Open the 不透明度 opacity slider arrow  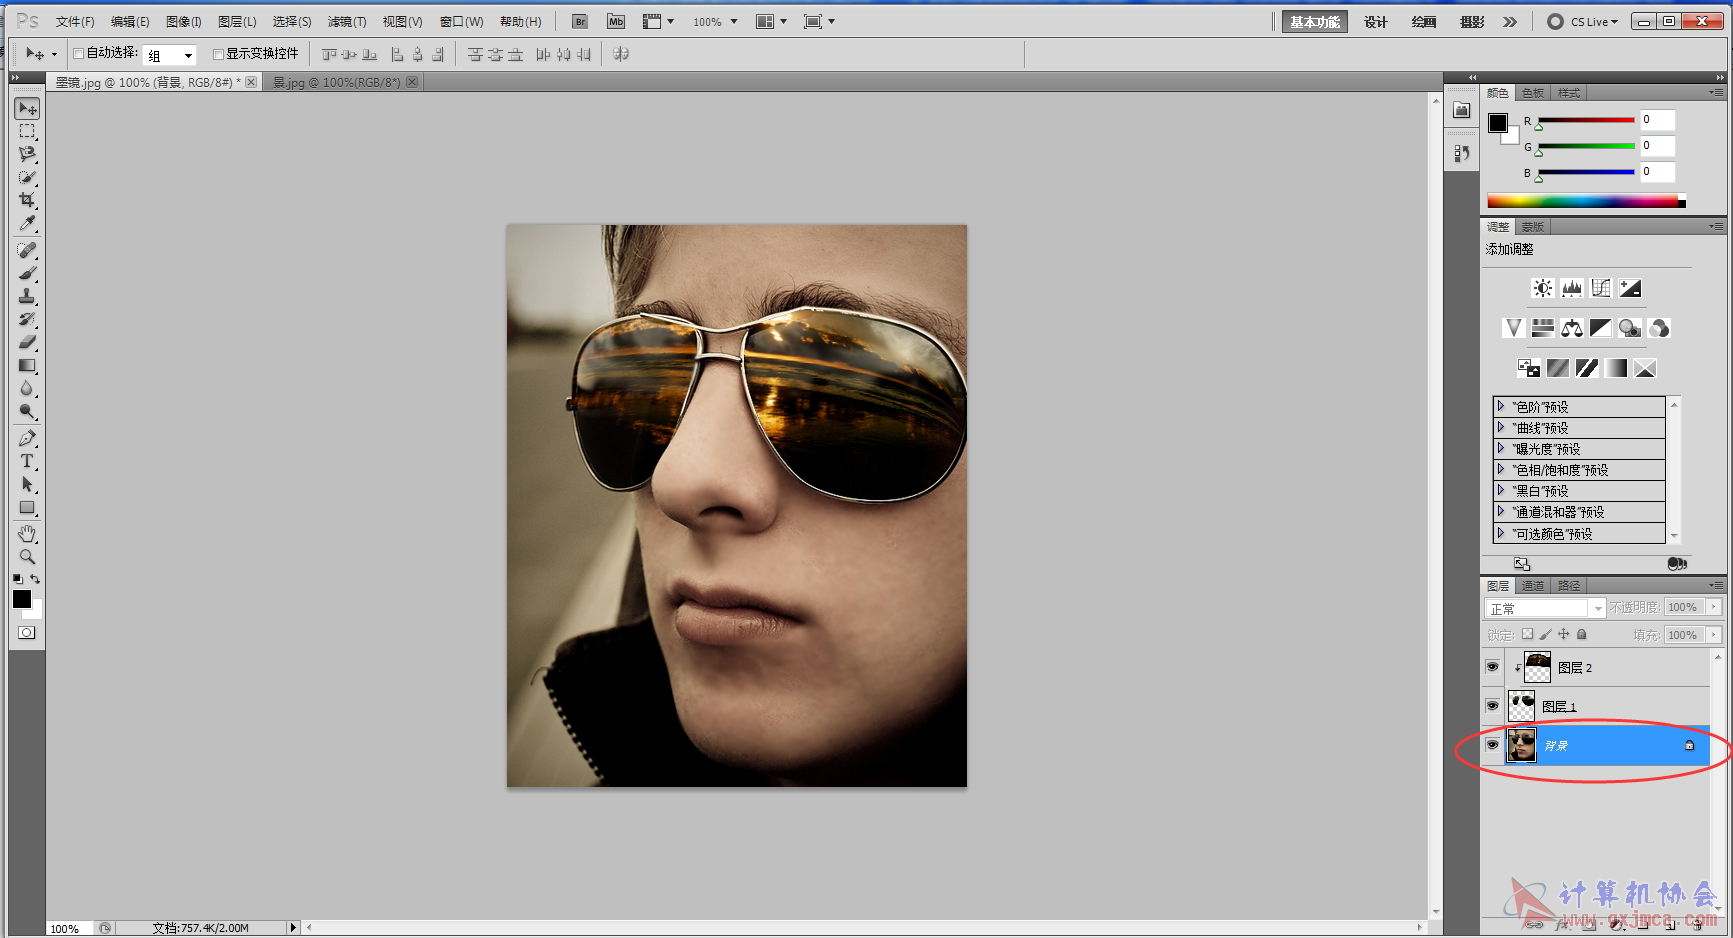click(1714, 607)
